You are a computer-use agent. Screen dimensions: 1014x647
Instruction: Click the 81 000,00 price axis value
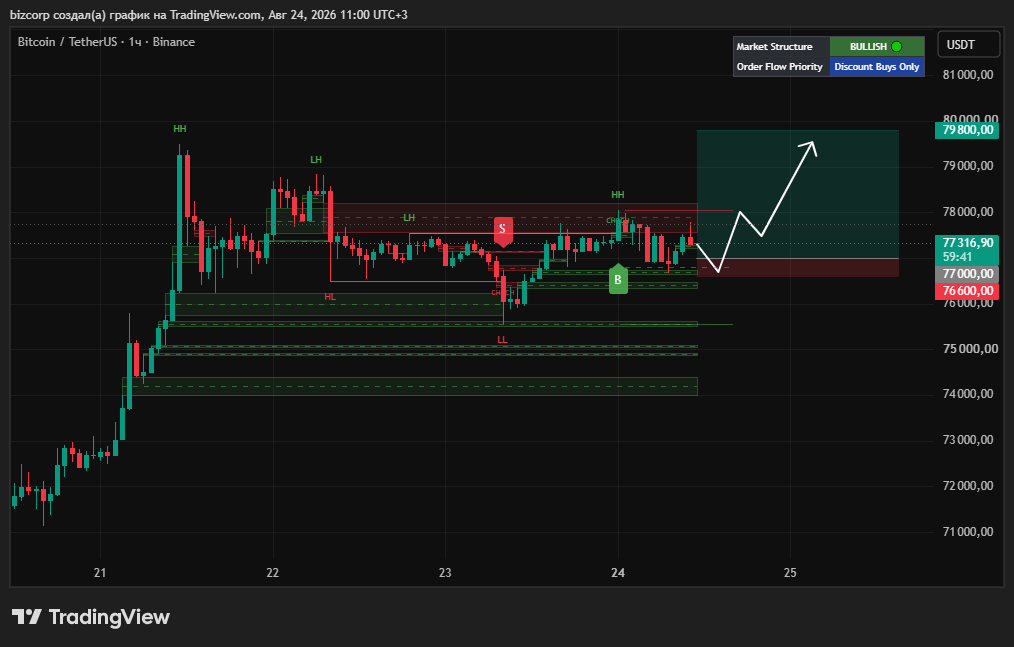point(968,75)
